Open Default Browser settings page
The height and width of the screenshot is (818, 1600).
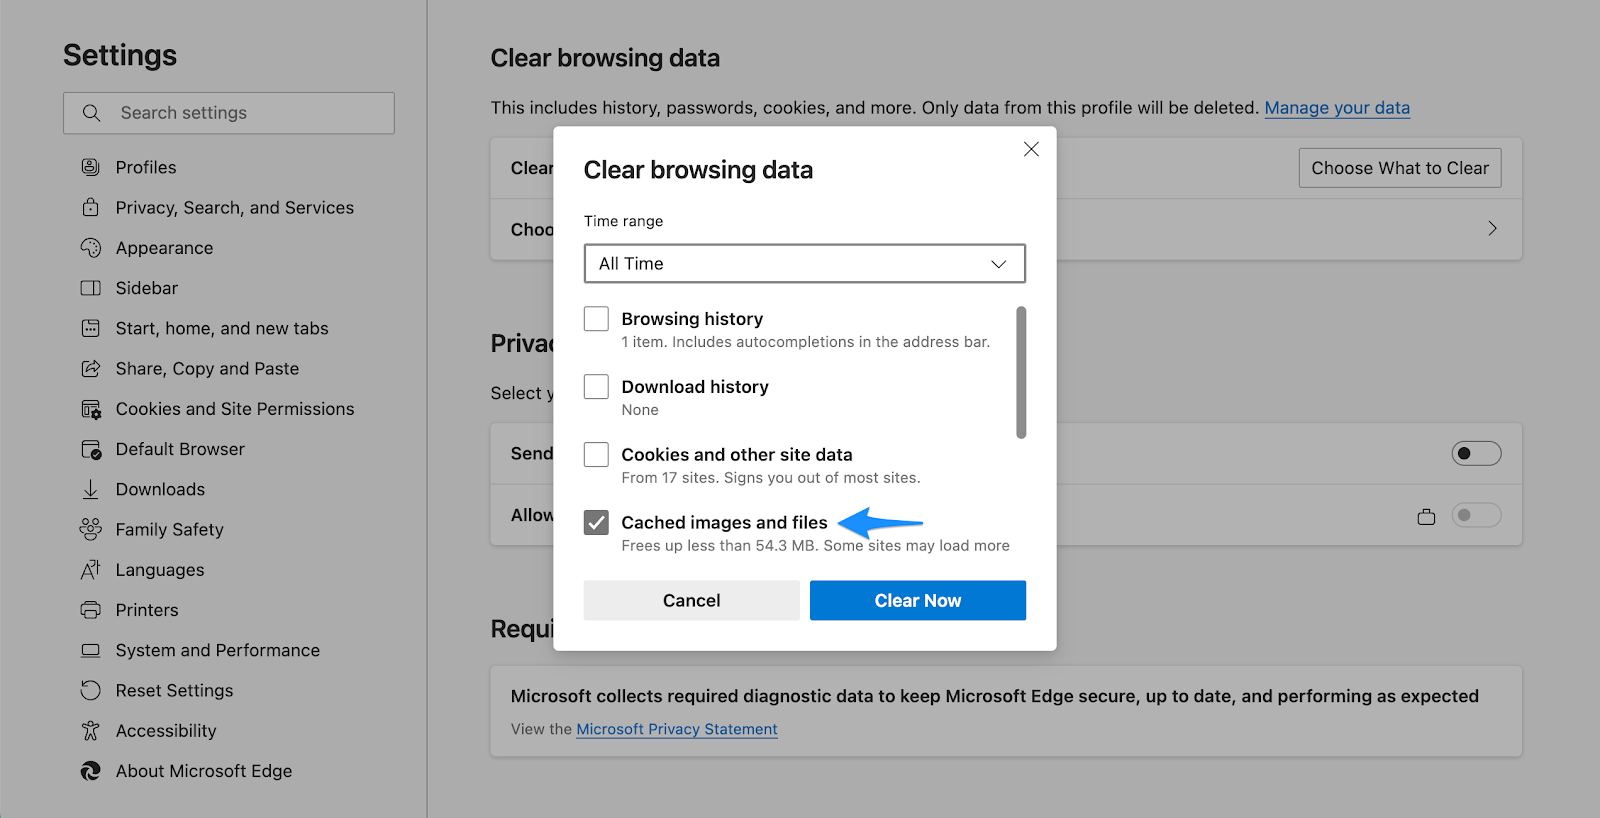tap(180, 449)
